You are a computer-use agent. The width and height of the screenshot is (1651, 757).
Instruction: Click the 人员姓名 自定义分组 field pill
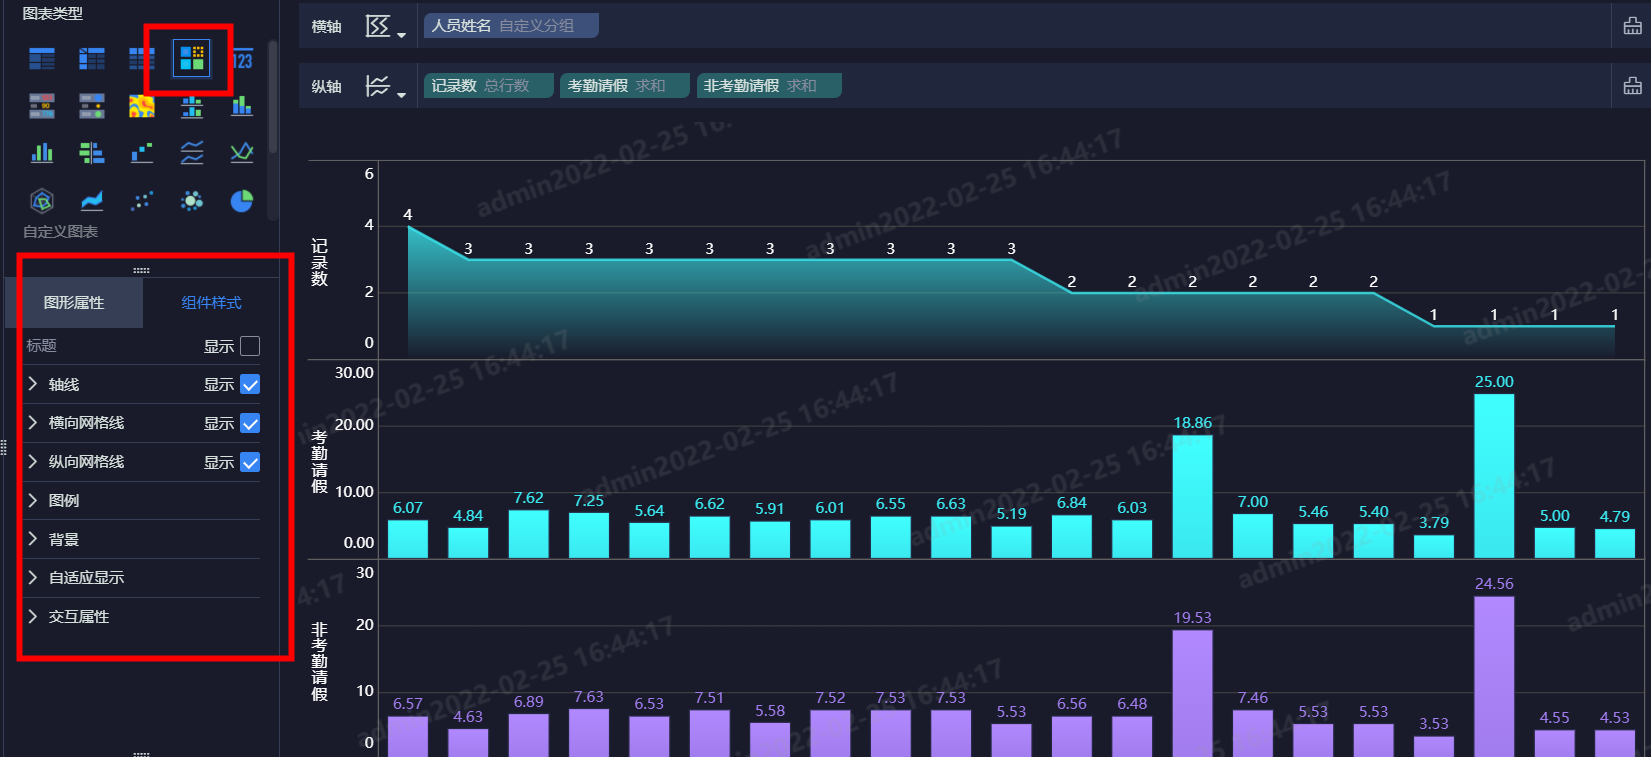click(x=511, y=26)
